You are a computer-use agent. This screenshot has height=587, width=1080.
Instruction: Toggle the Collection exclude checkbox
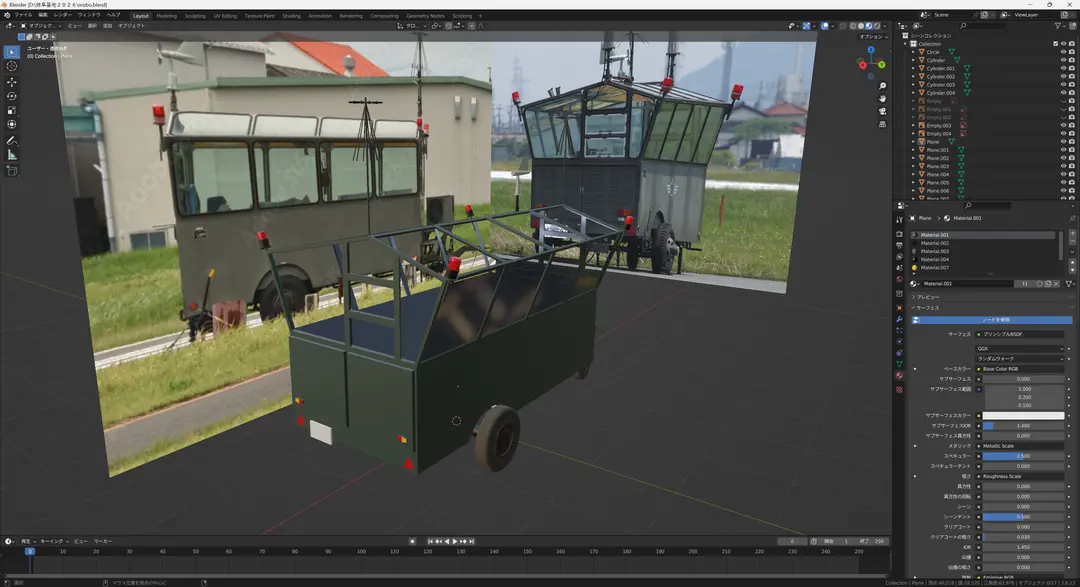pos(1055,43)
